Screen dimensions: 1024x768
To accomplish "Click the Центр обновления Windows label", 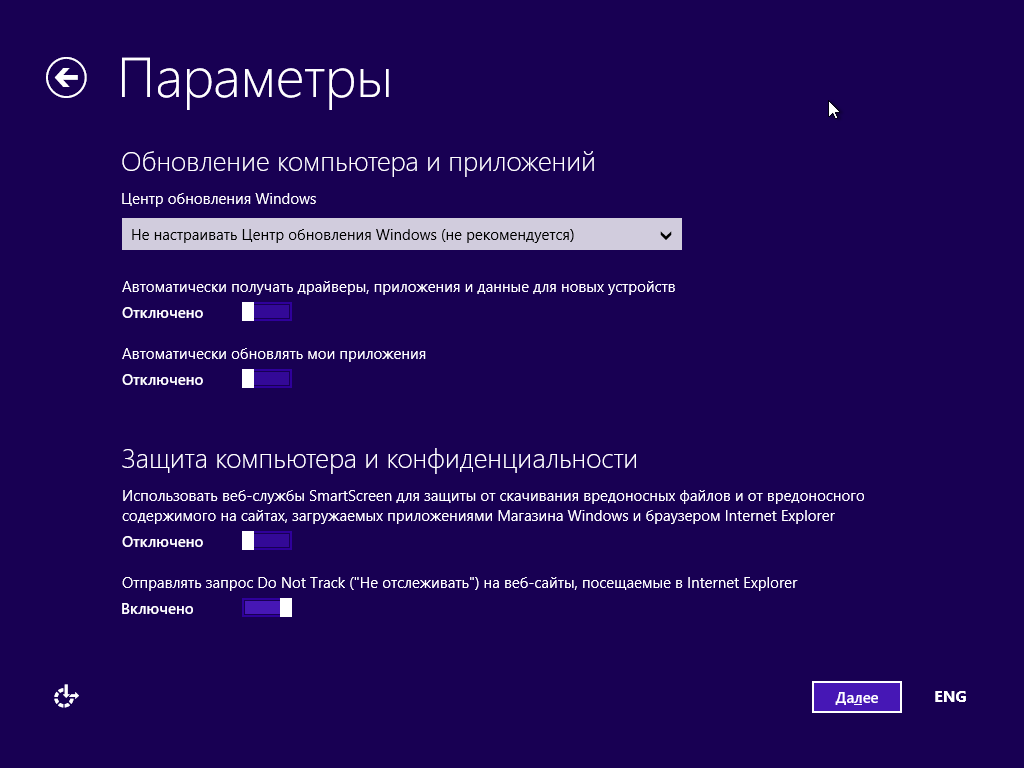I will tap(219, 199).
